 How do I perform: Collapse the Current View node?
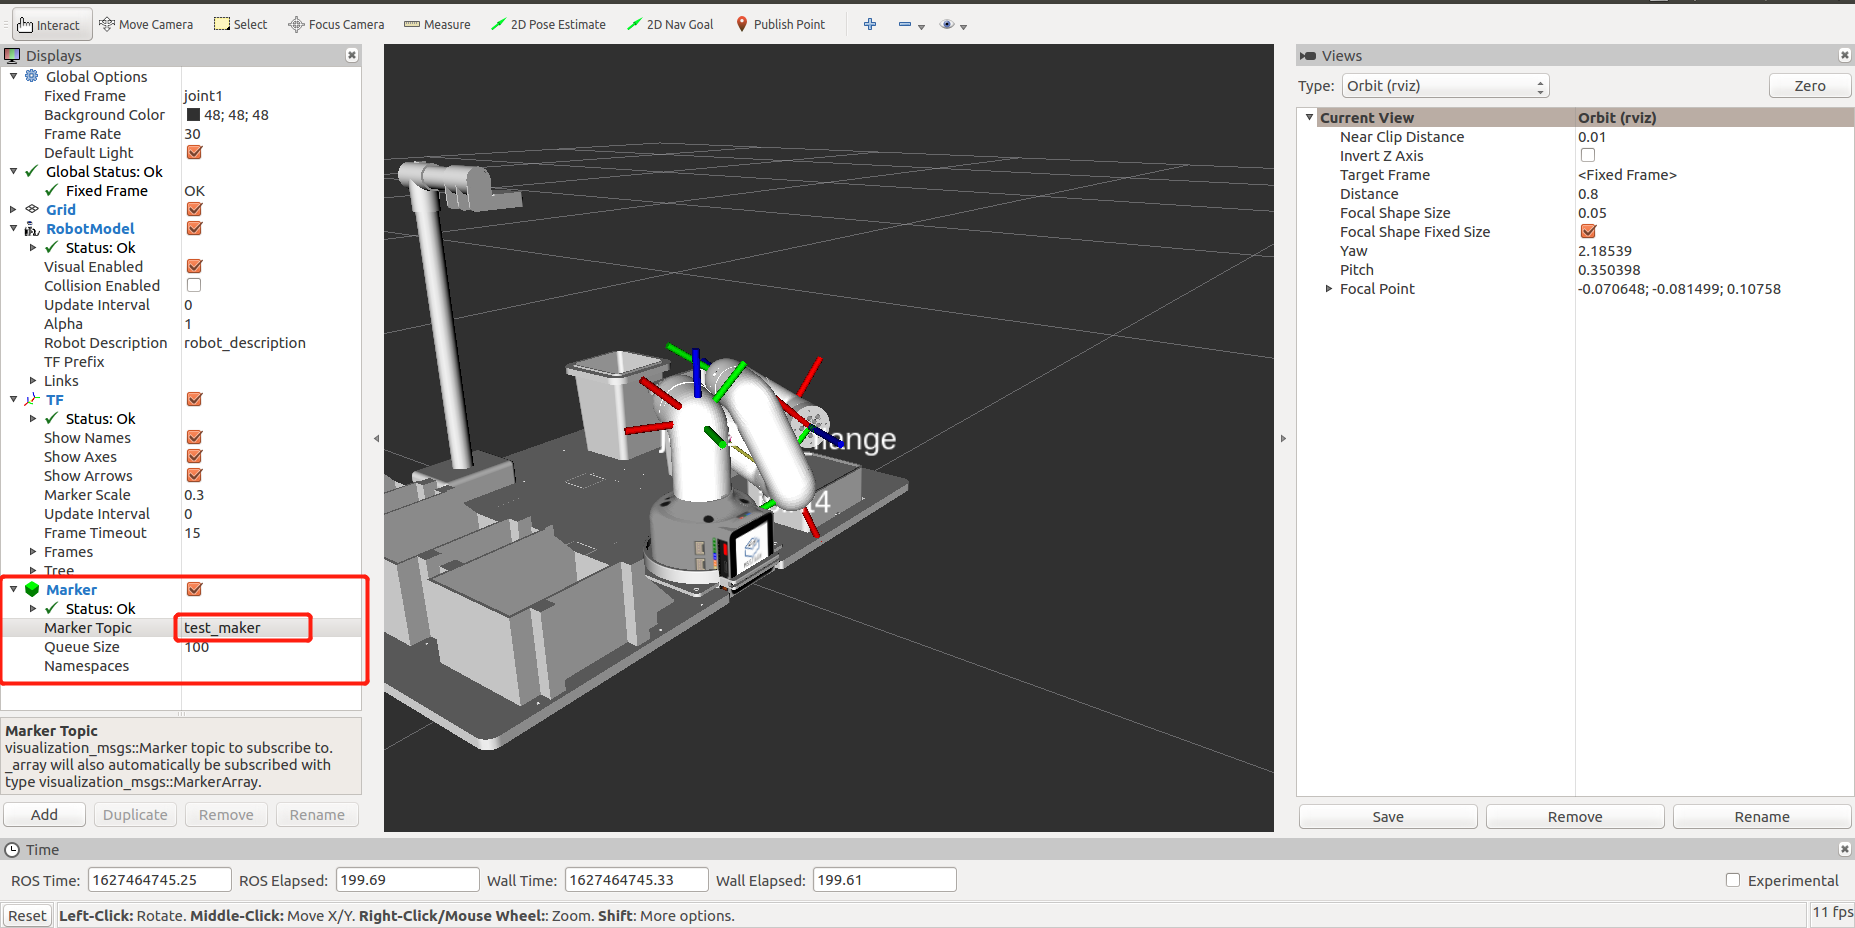click(1309, 117)
